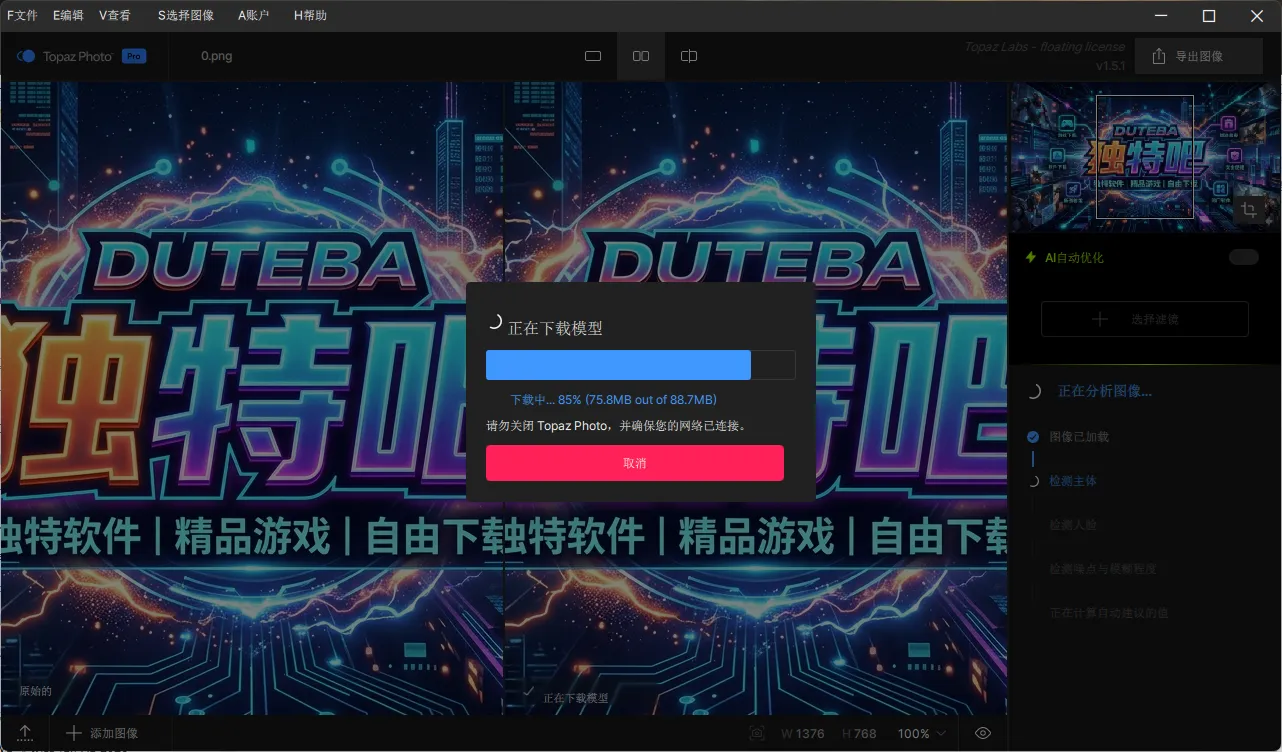
Task: Click the AI自动优化 lightning icon
Action: (1031, 258)
